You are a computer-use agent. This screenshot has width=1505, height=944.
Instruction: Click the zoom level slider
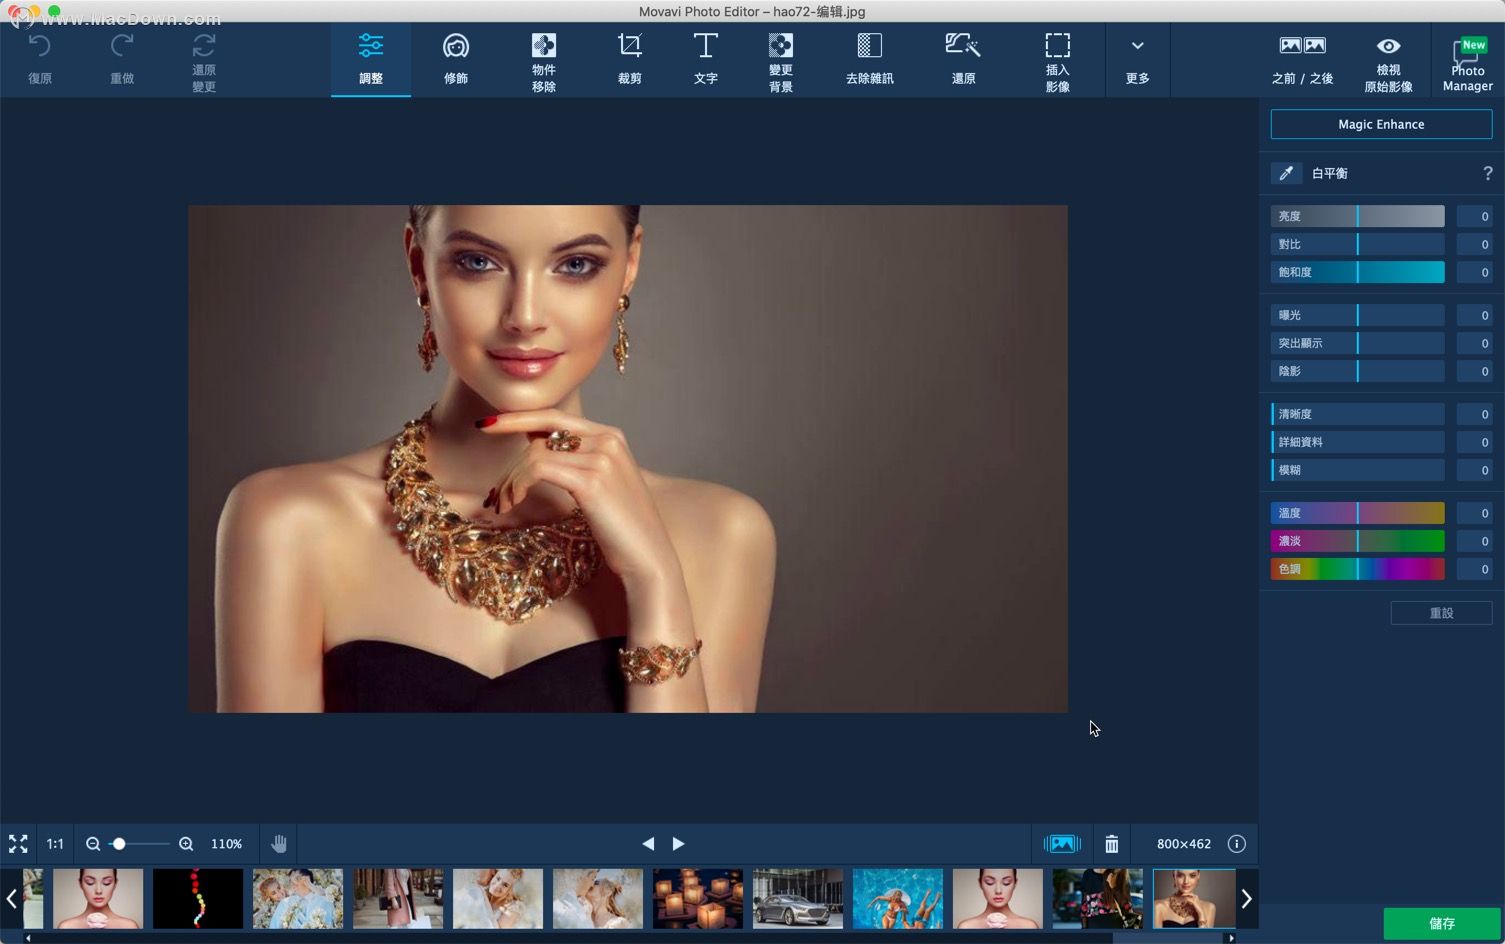(139, 844)
